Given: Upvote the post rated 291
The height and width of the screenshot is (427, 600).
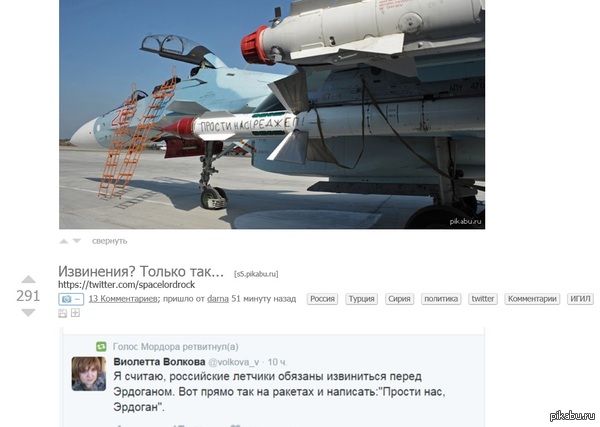Looking at the screenshot, I should [28, 279].
